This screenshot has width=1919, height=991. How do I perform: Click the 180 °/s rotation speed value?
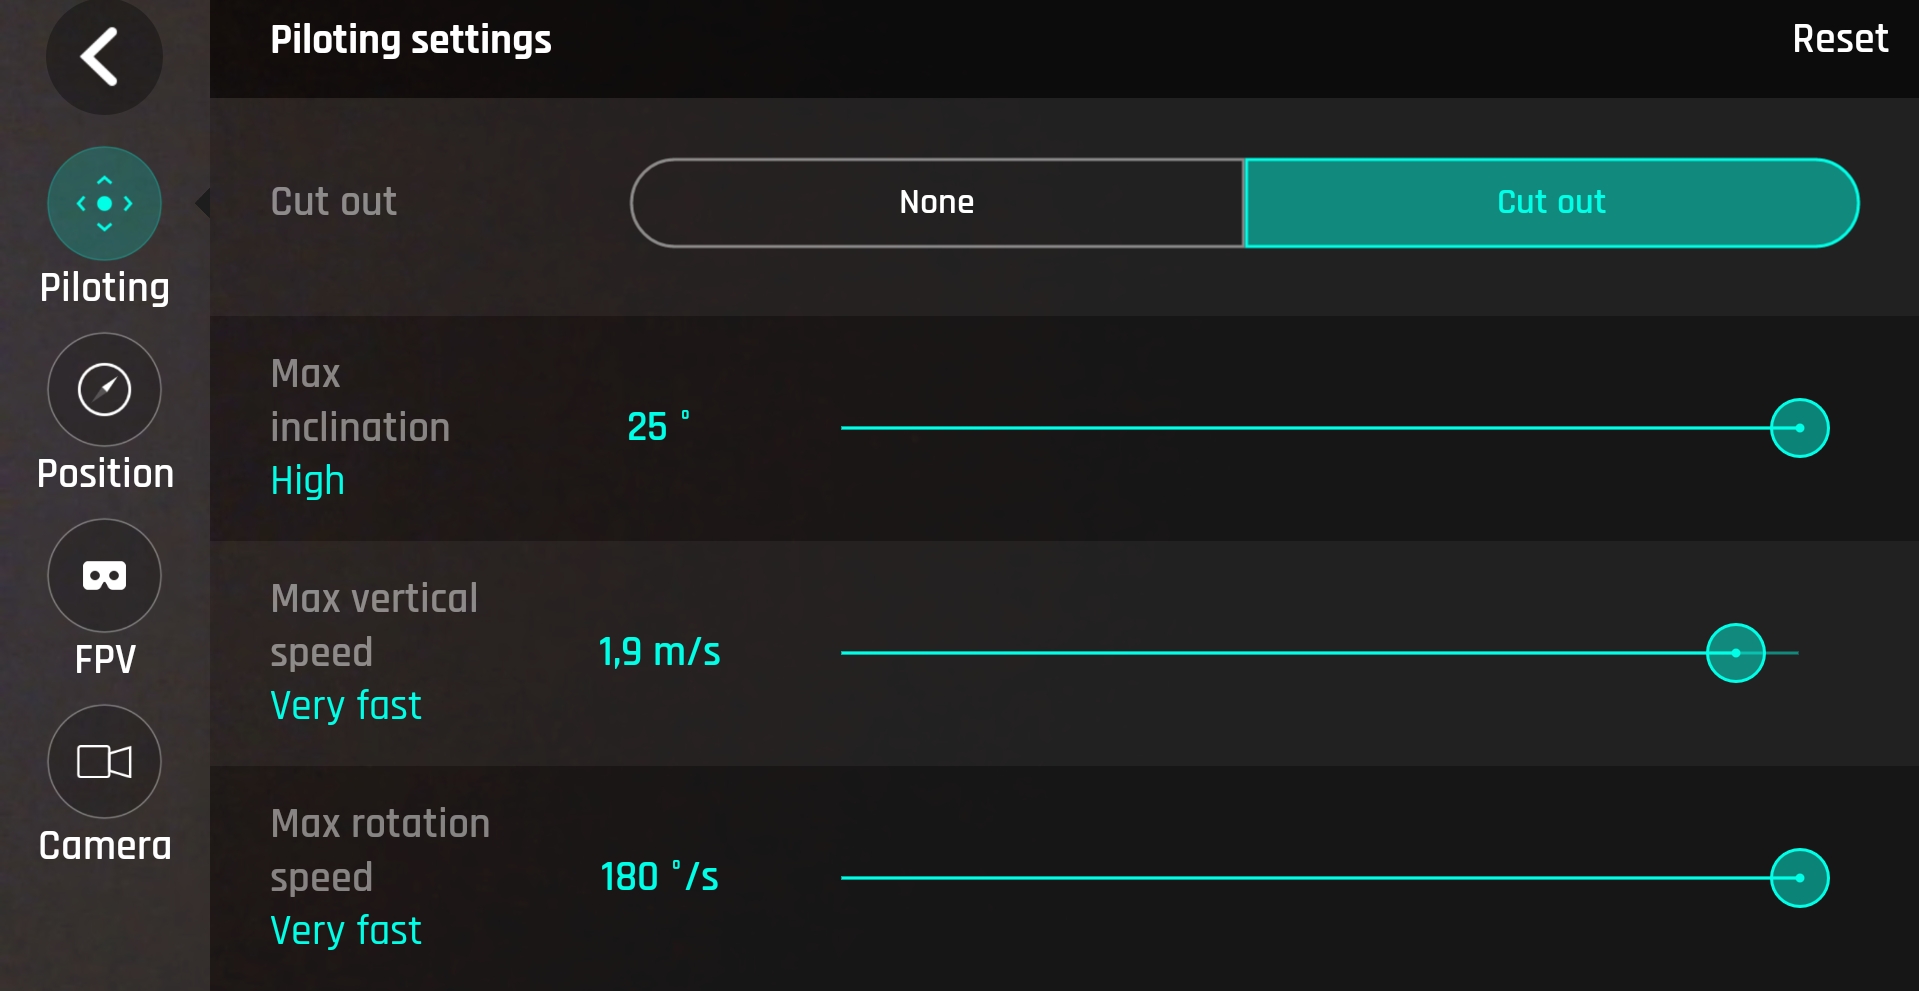point(659,877)
